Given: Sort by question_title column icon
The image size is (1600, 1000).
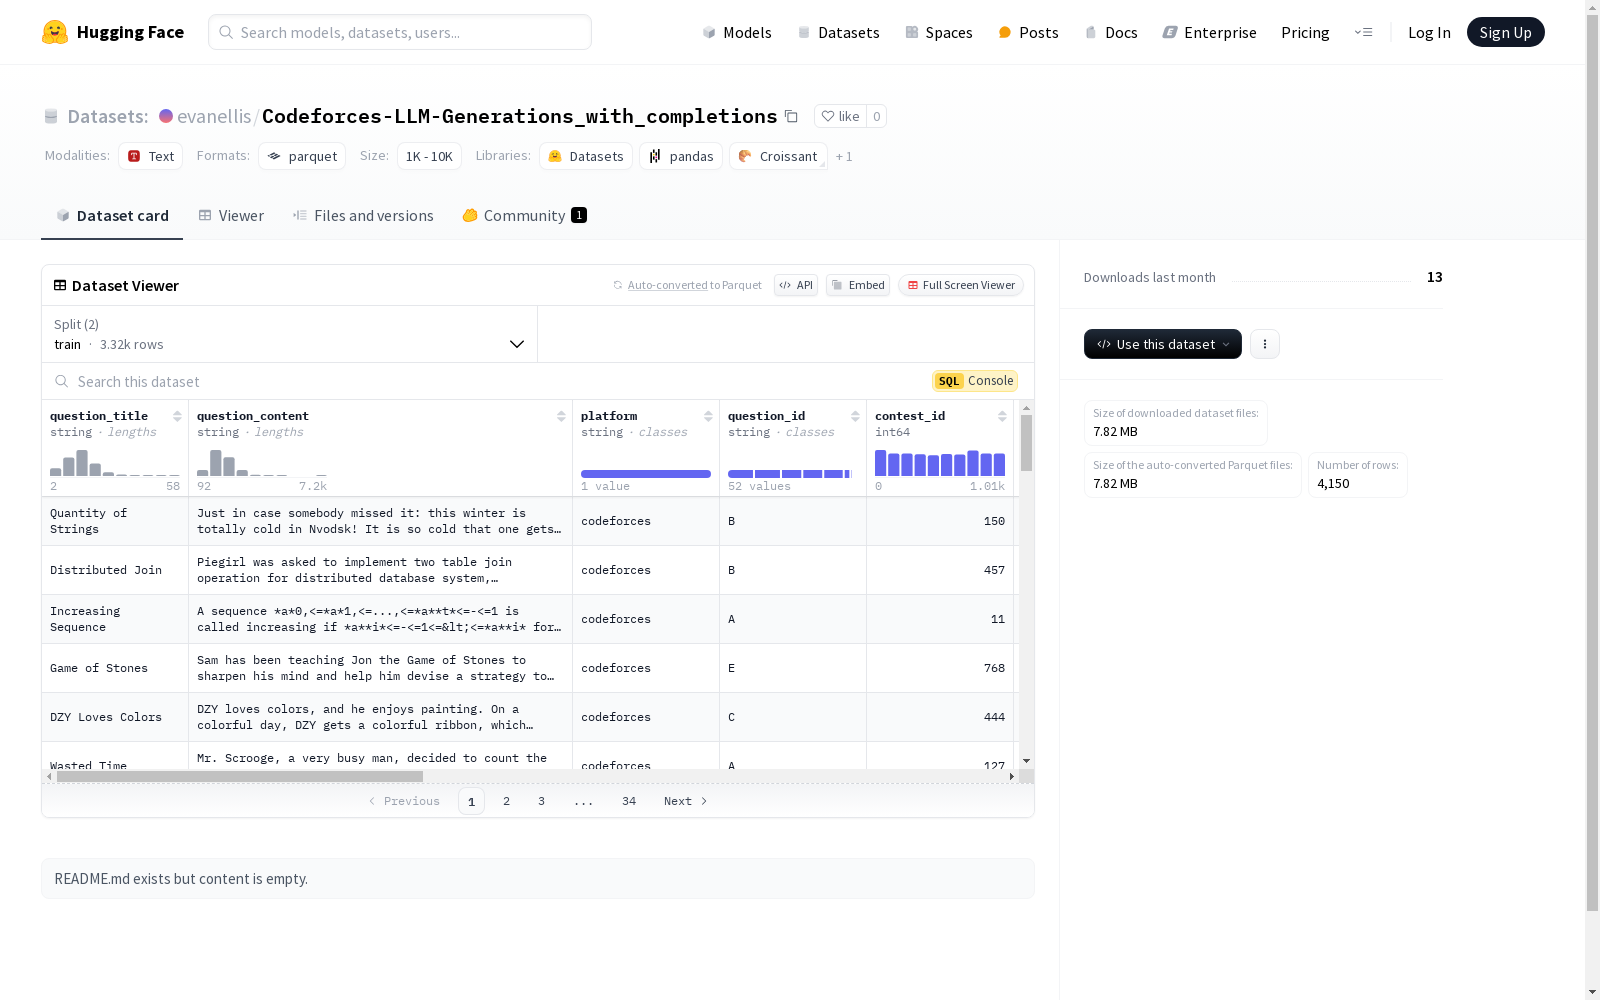Looking at the screenshot, I should 177,416.
